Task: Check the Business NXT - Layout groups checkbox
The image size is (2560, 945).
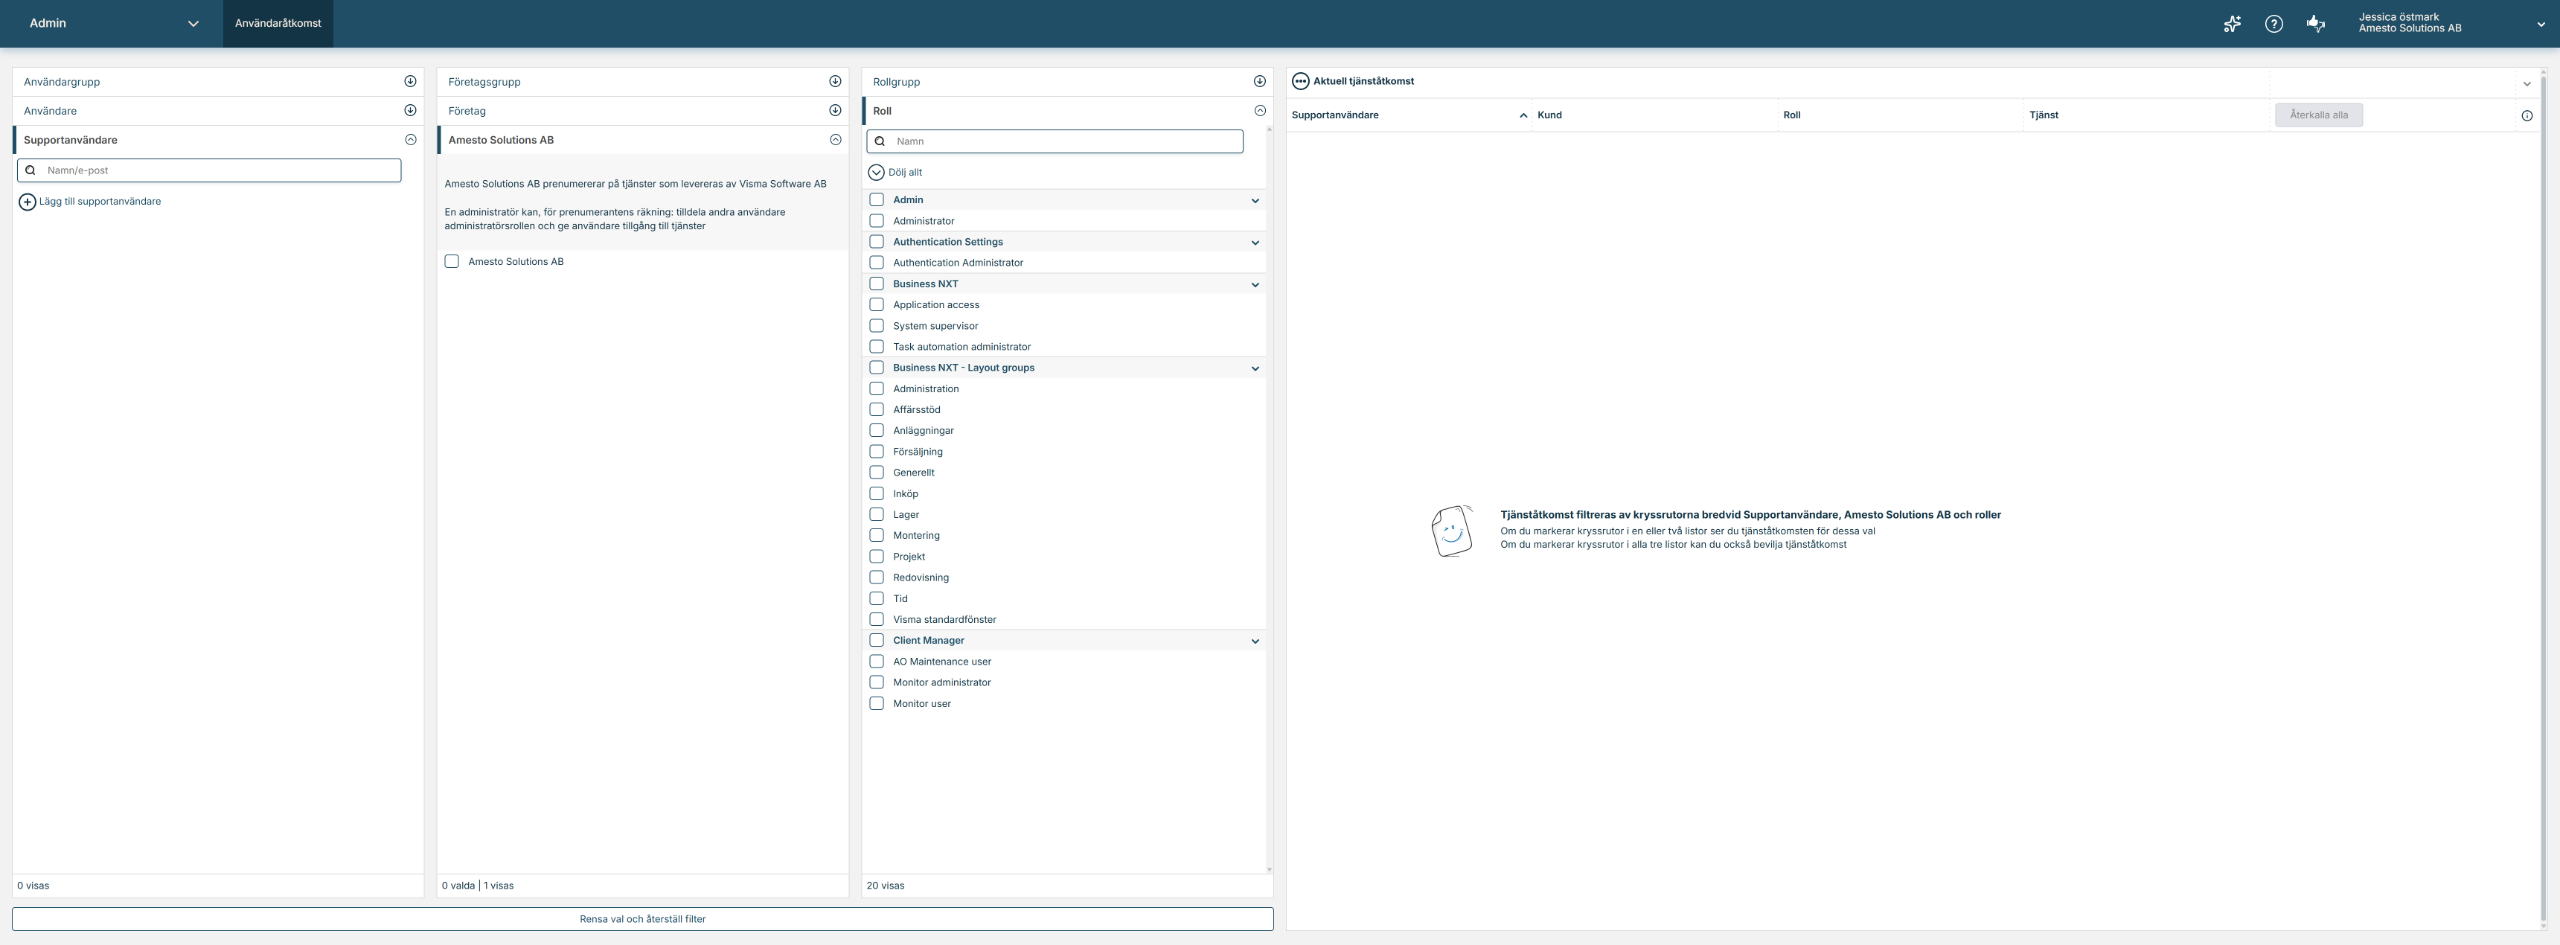Action: tap(877, 368)
